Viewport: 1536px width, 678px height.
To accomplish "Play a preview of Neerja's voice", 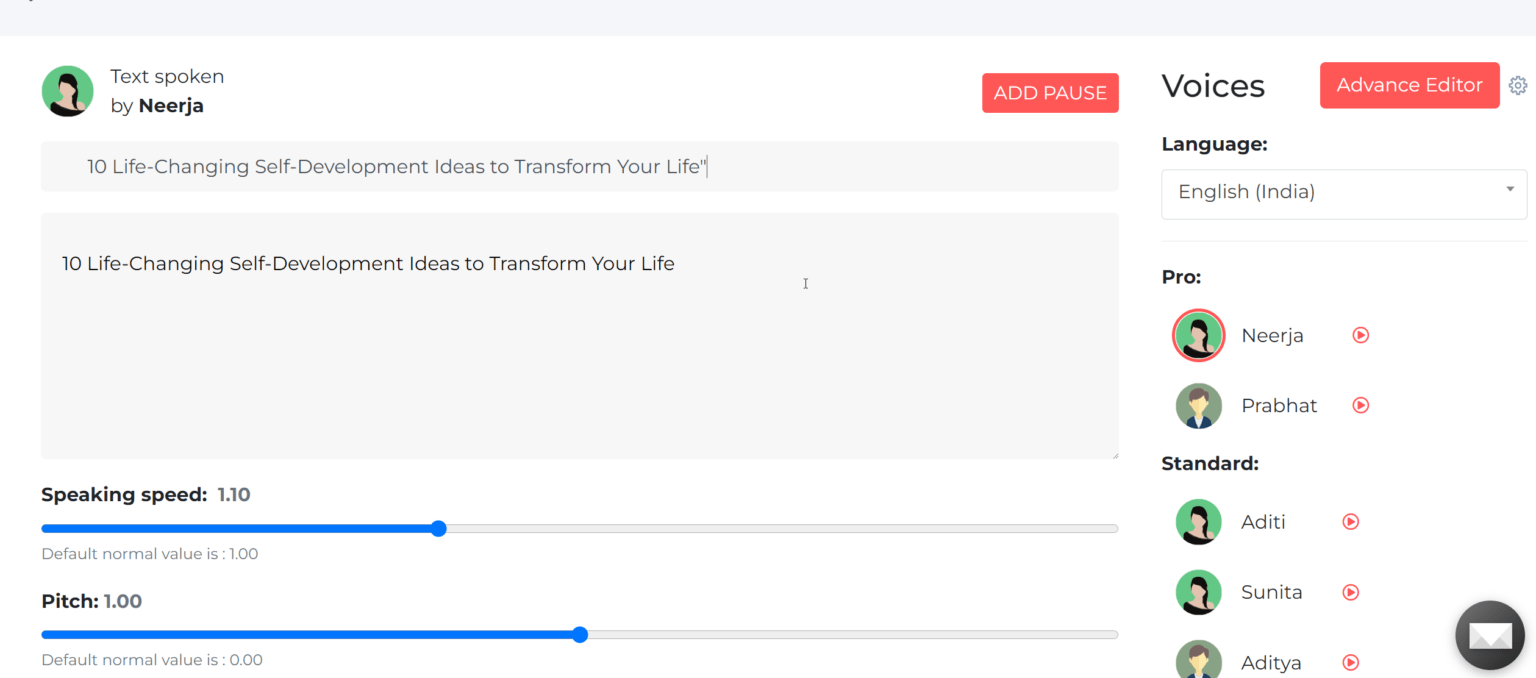I will tap(1360, 335).
